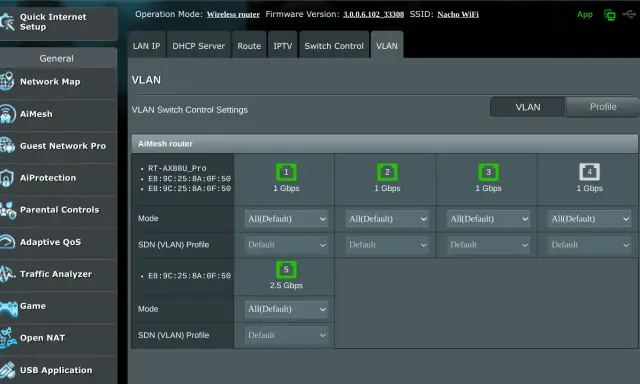Select the VLAN tab in top row

click(x=387, y=45)
